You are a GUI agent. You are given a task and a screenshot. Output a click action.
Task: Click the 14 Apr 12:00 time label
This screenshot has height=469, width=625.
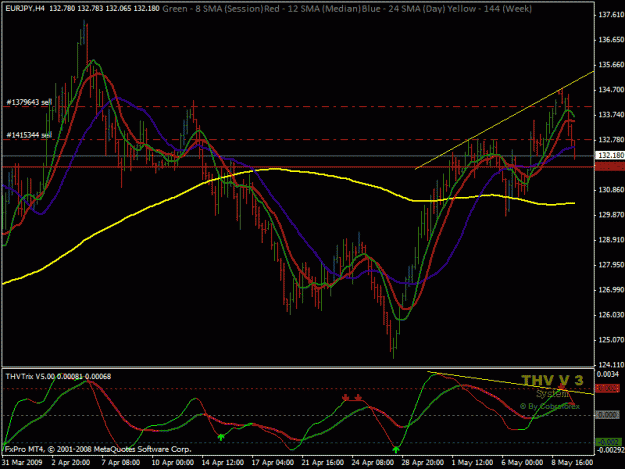(x=222, y=462)
